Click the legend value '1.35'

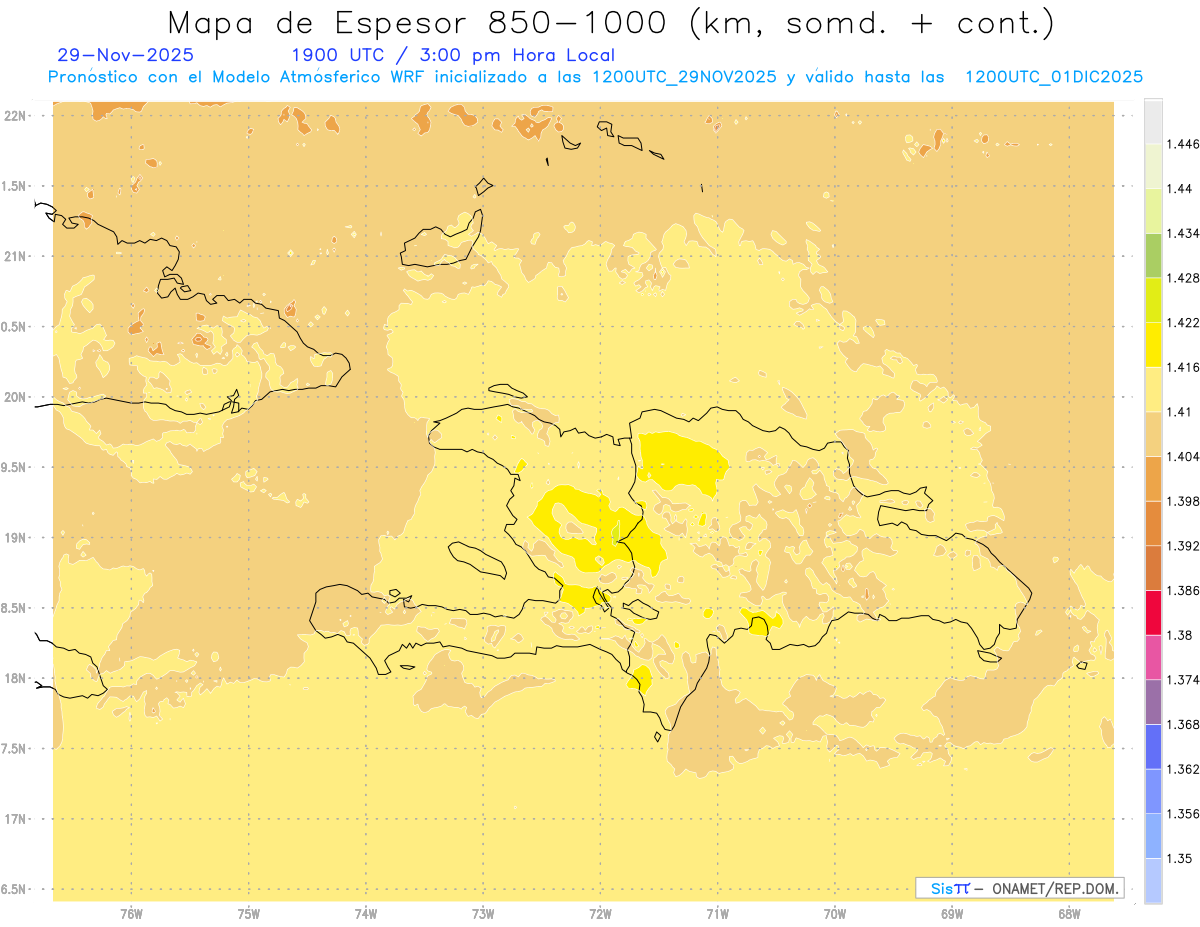[x=1180, y=858]
